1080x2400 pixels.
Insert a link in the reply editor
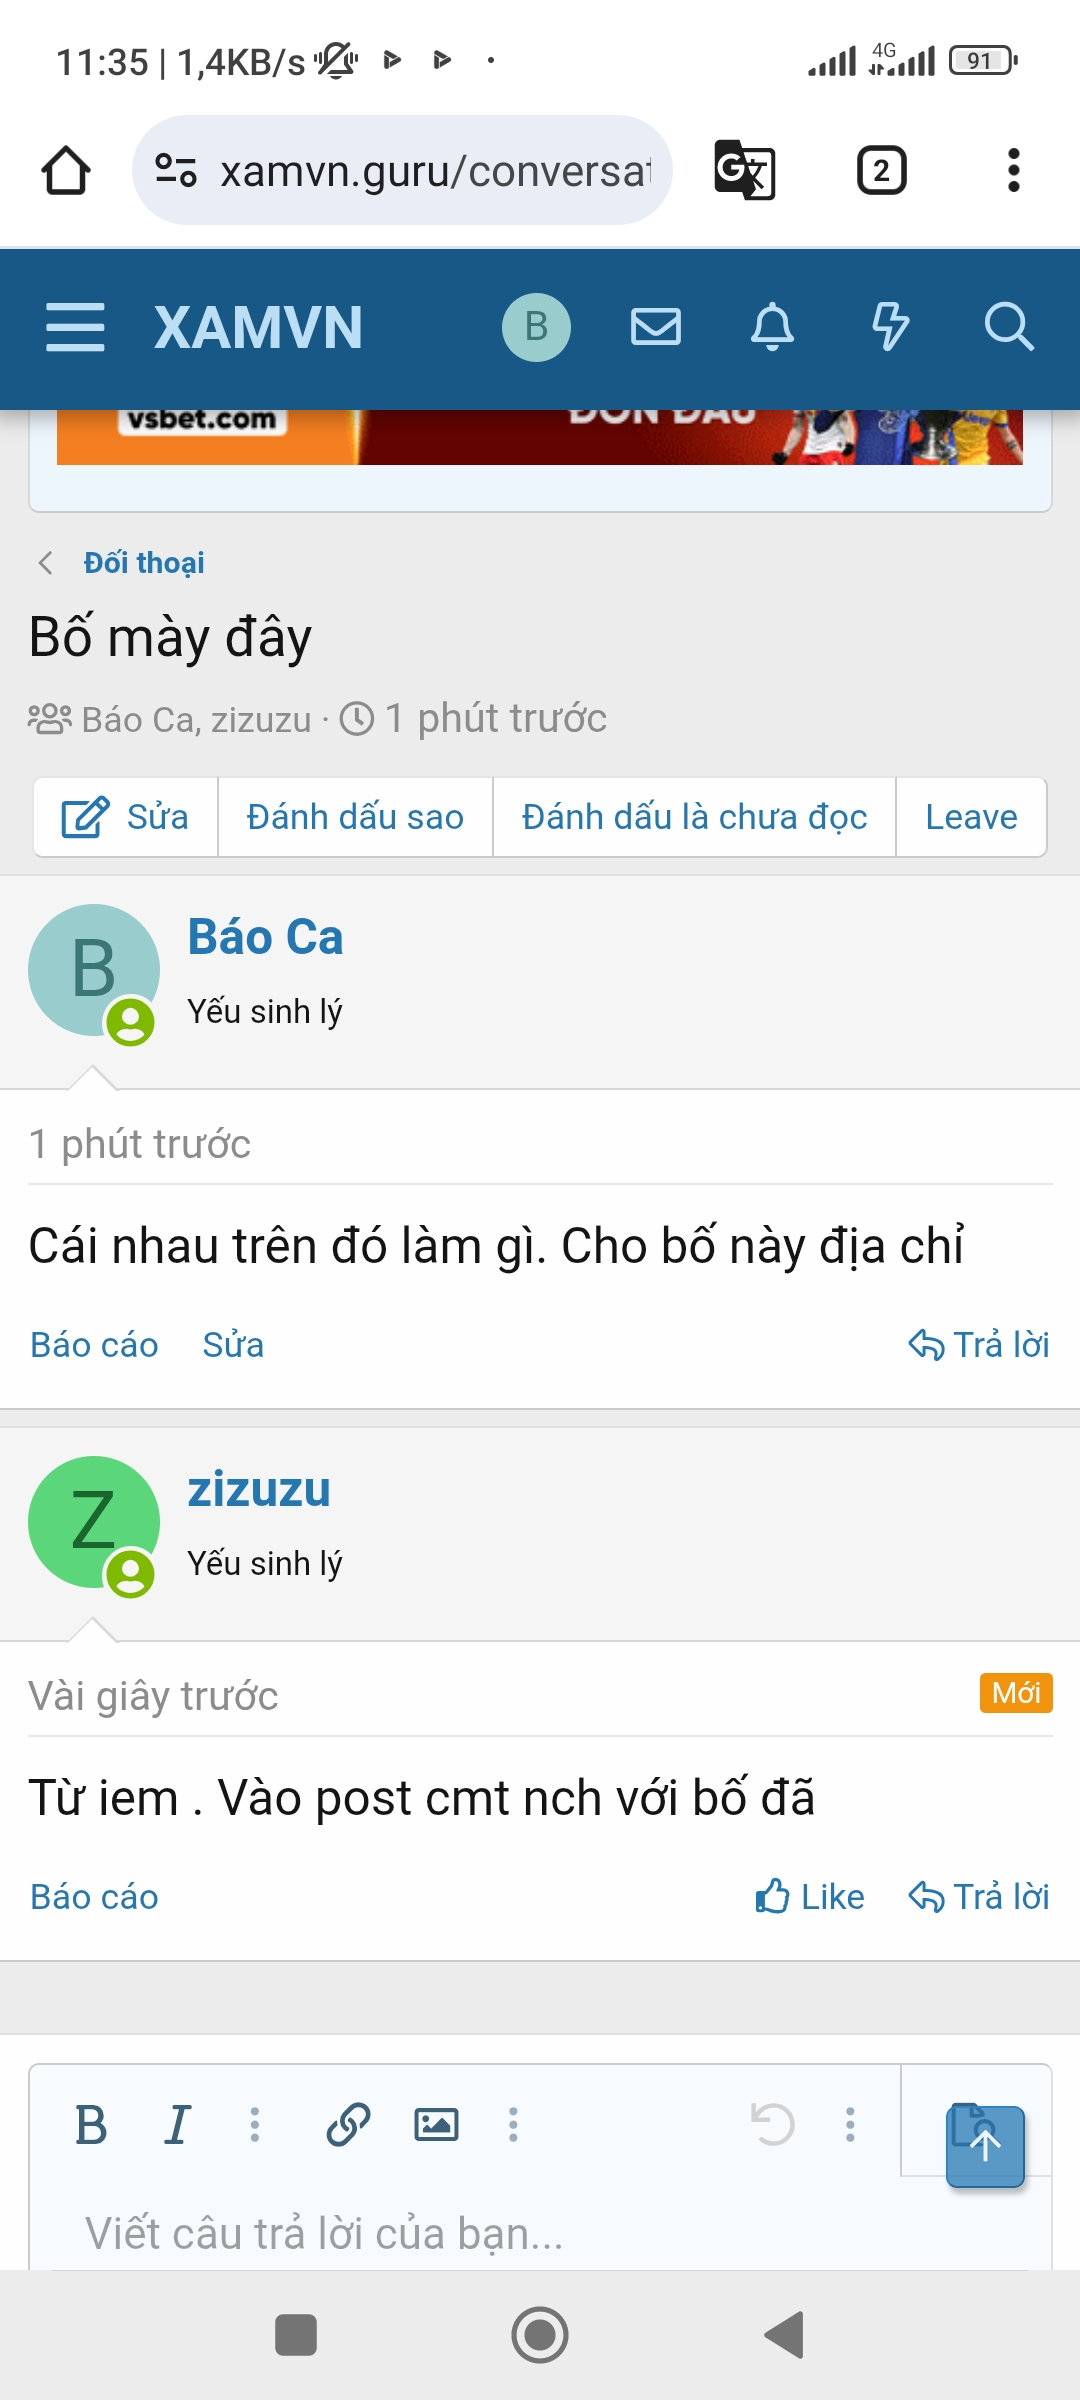[x=348, y=2124]
